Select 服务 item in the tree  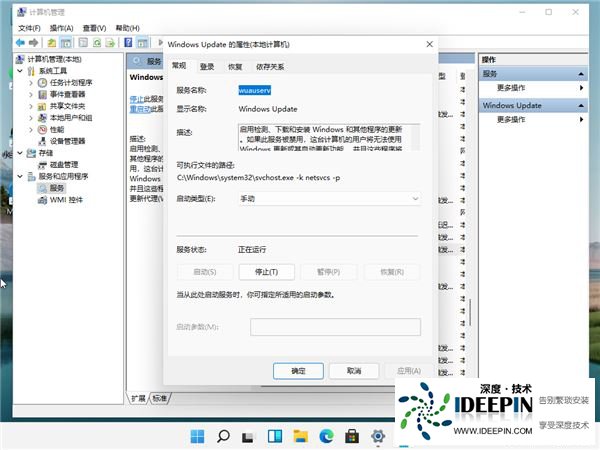click(57, 188)
